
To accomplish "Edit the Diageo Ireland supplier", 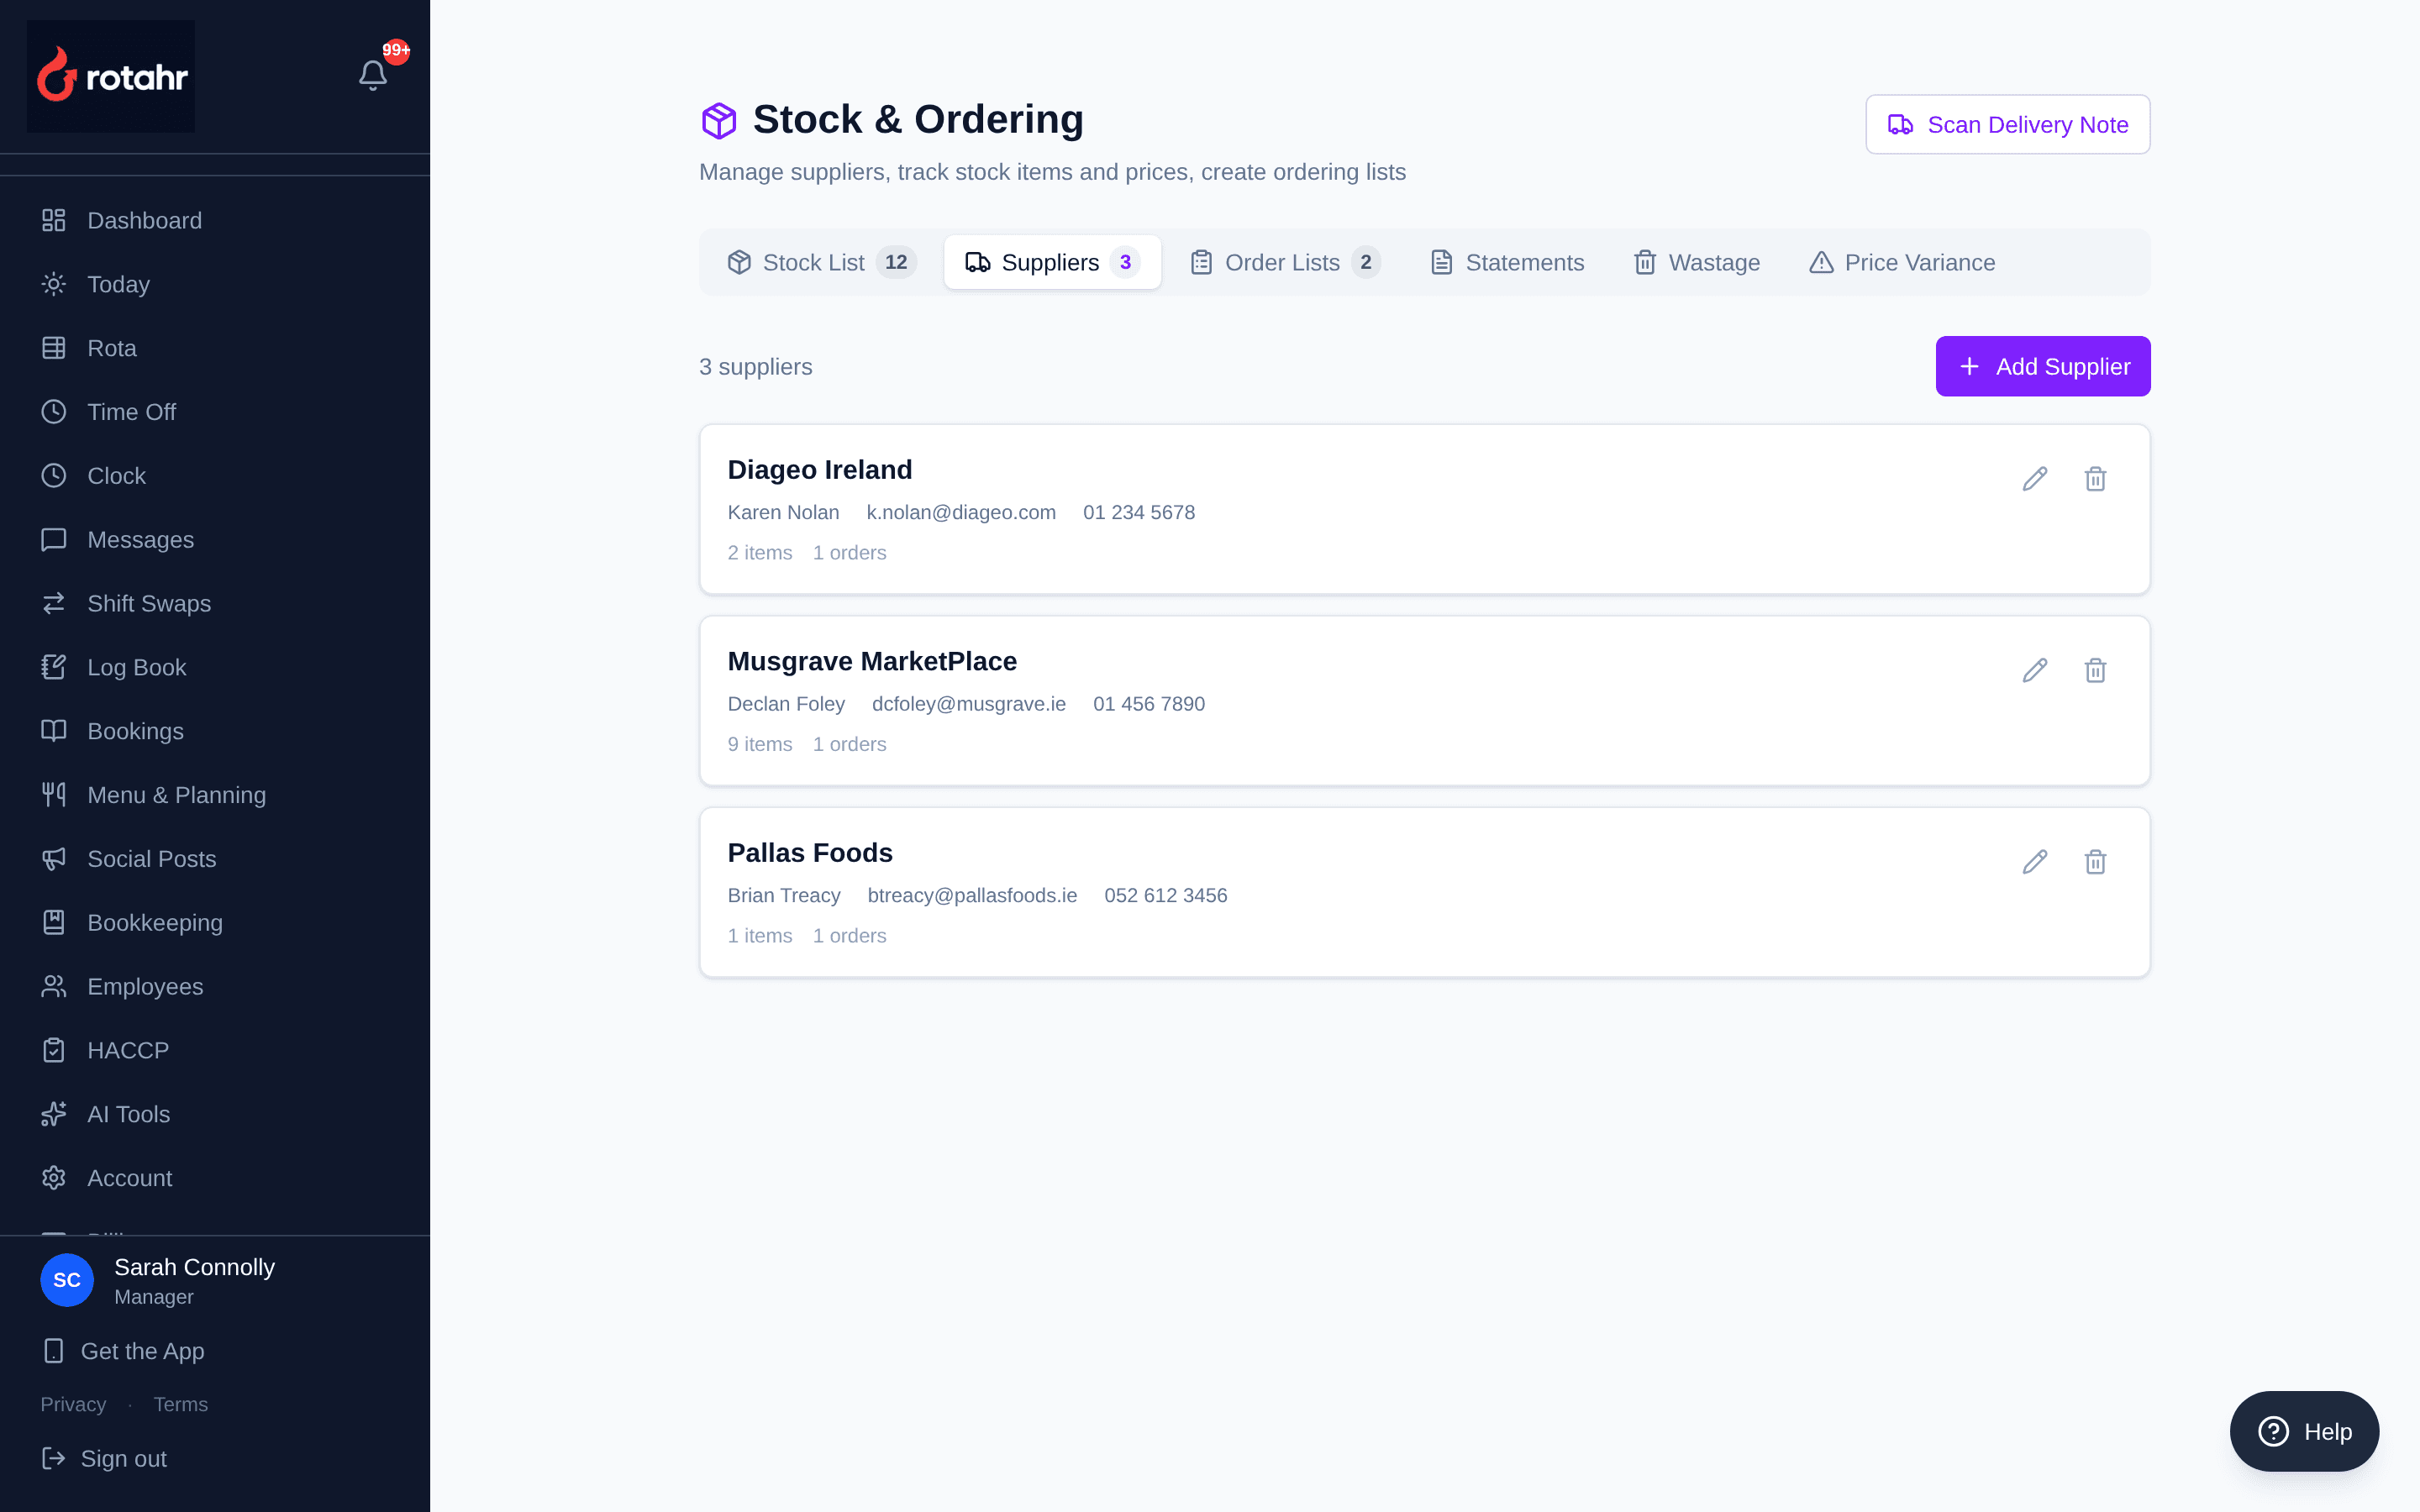I will (2035, 479).
